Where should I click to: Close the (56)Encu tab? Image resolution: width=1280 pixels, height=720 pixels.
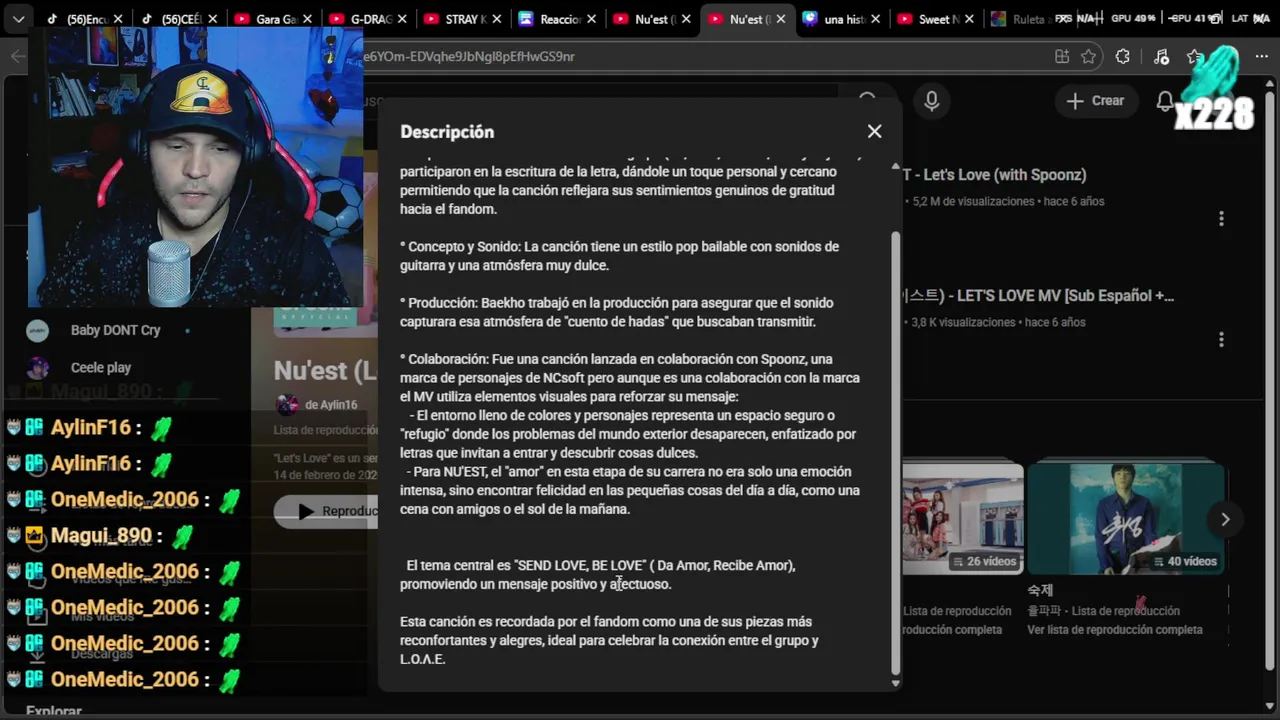(118, 19)
